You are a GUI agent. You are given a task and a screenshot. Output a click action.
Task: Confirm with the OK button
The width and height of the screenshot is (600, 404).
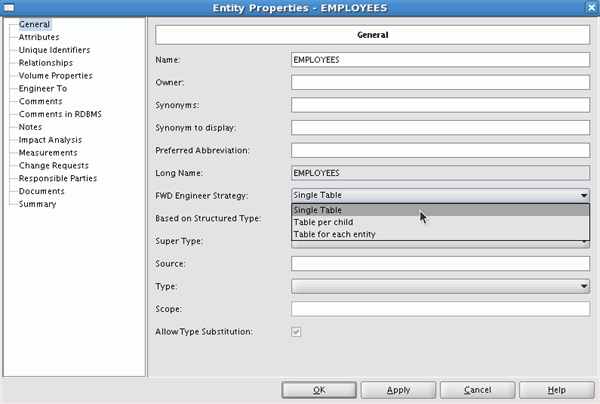click(x=319, y=390)
